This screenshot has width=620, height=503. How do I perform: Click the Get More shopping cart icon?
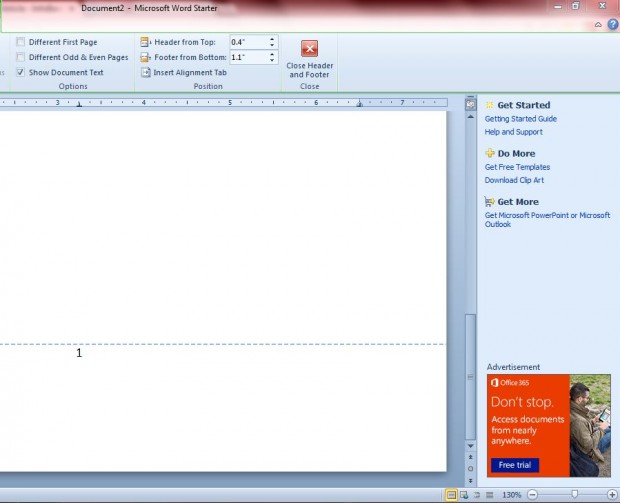click(490, 202)
